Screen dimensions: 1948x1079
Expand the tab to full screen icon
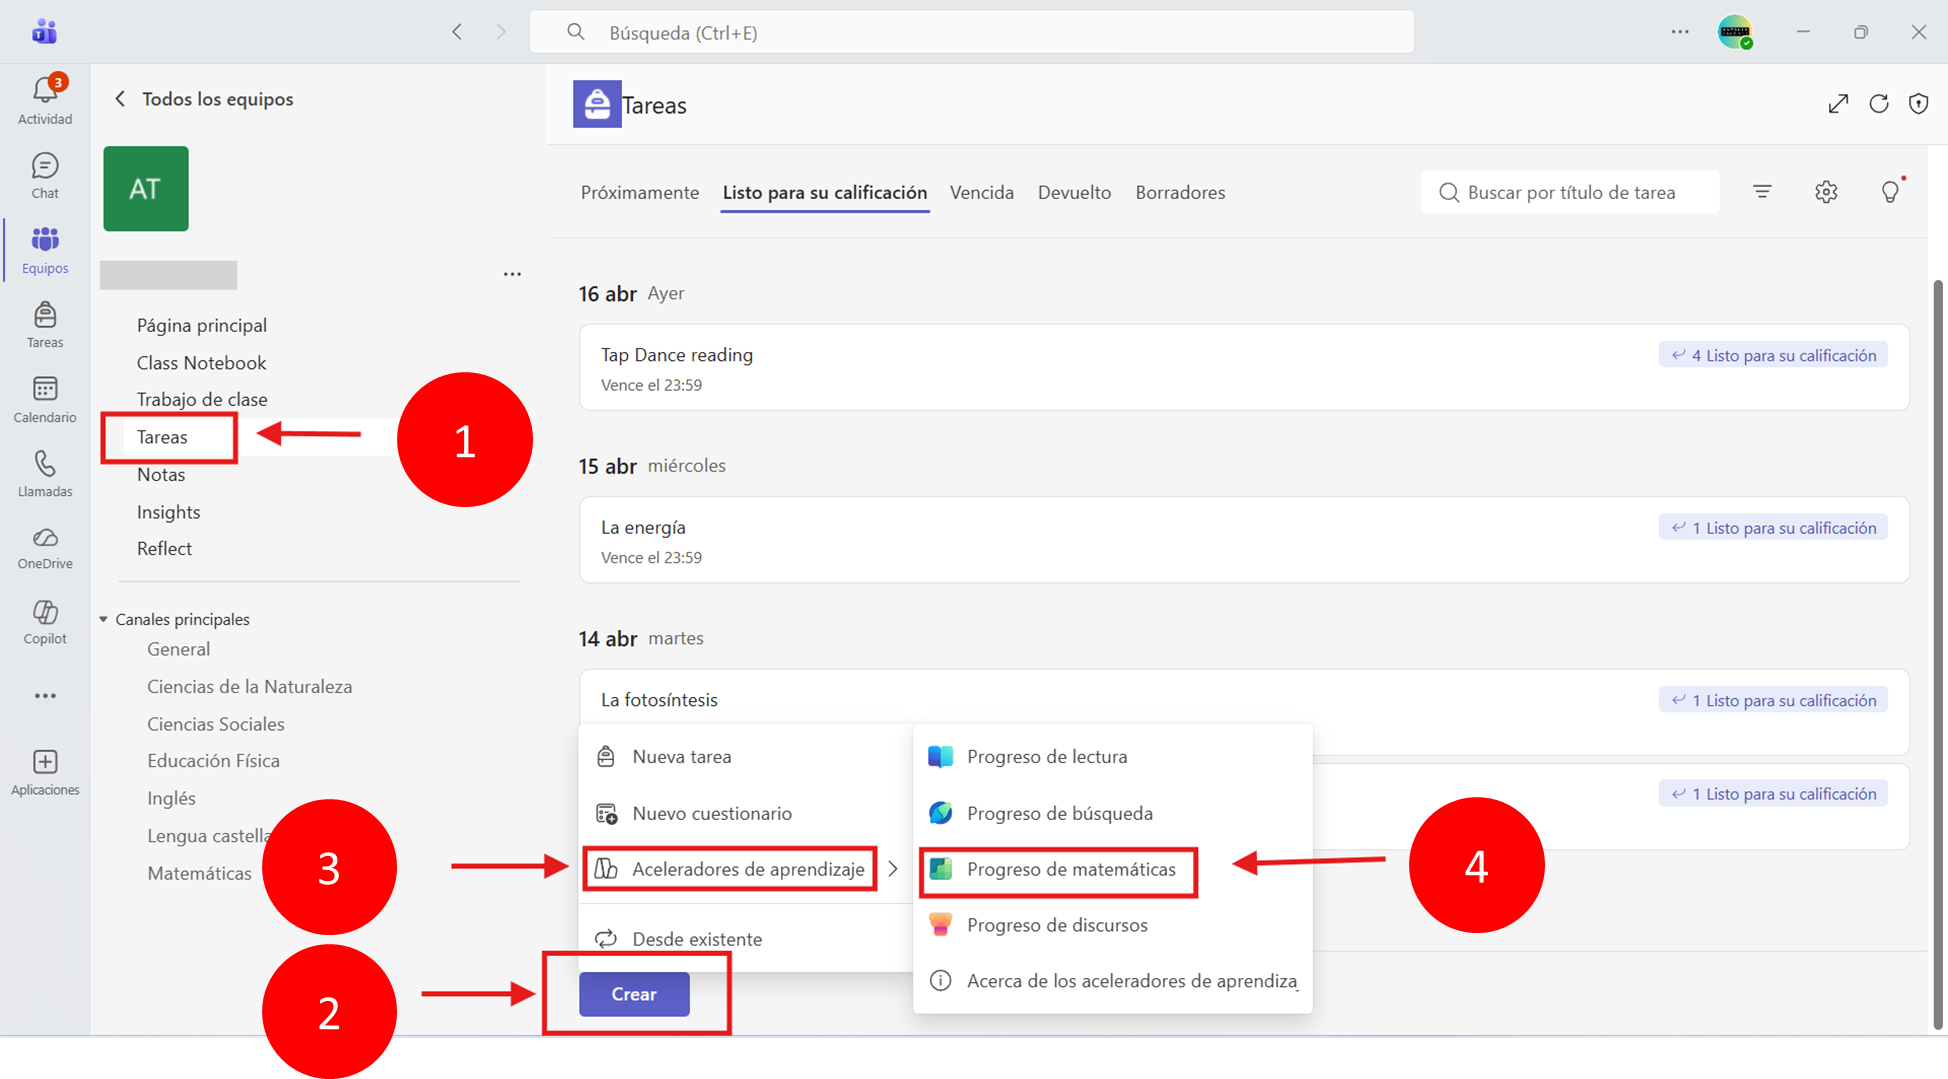click(1838, 104)
